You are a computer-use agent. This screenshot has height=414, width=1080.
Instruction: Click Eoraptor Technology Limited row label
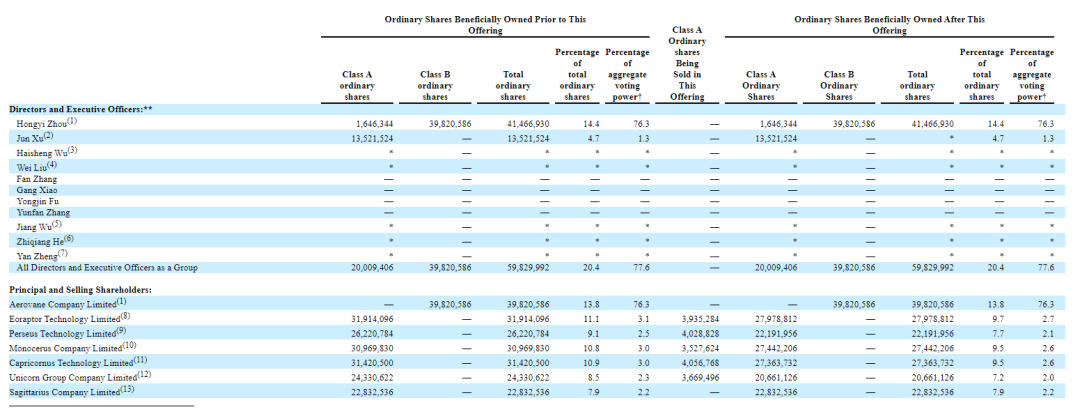(70, 318)
